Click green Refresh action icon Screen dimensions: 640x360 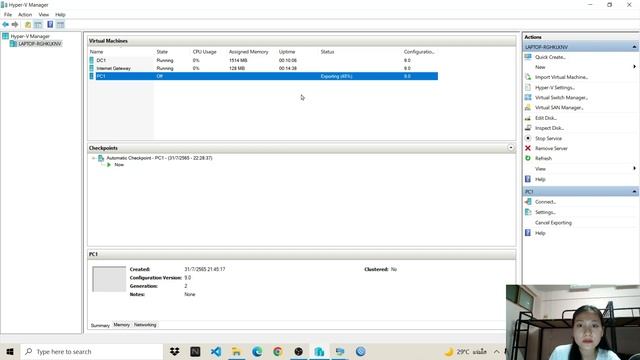(528, 158)
